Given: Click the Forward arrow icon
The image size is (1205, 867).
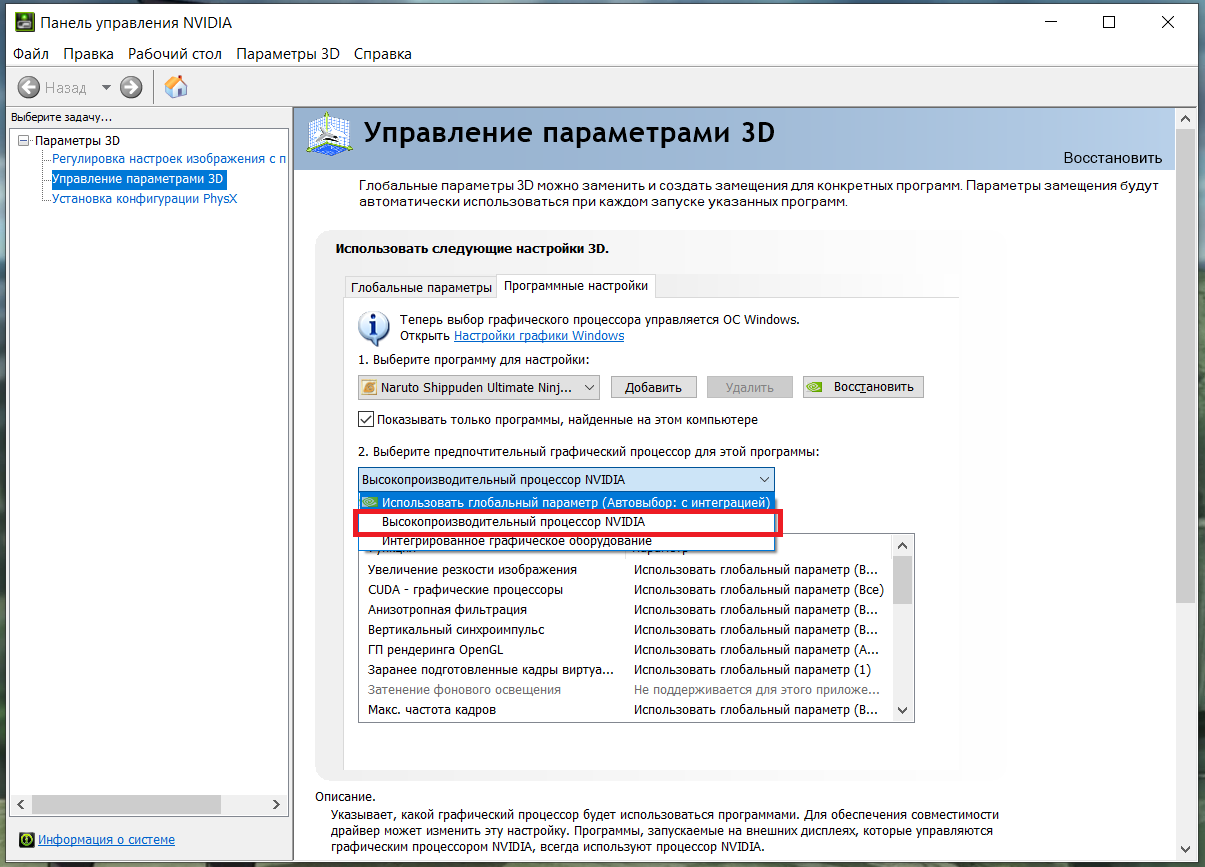Looking at the screenshot, I should [x=131, y=88].
